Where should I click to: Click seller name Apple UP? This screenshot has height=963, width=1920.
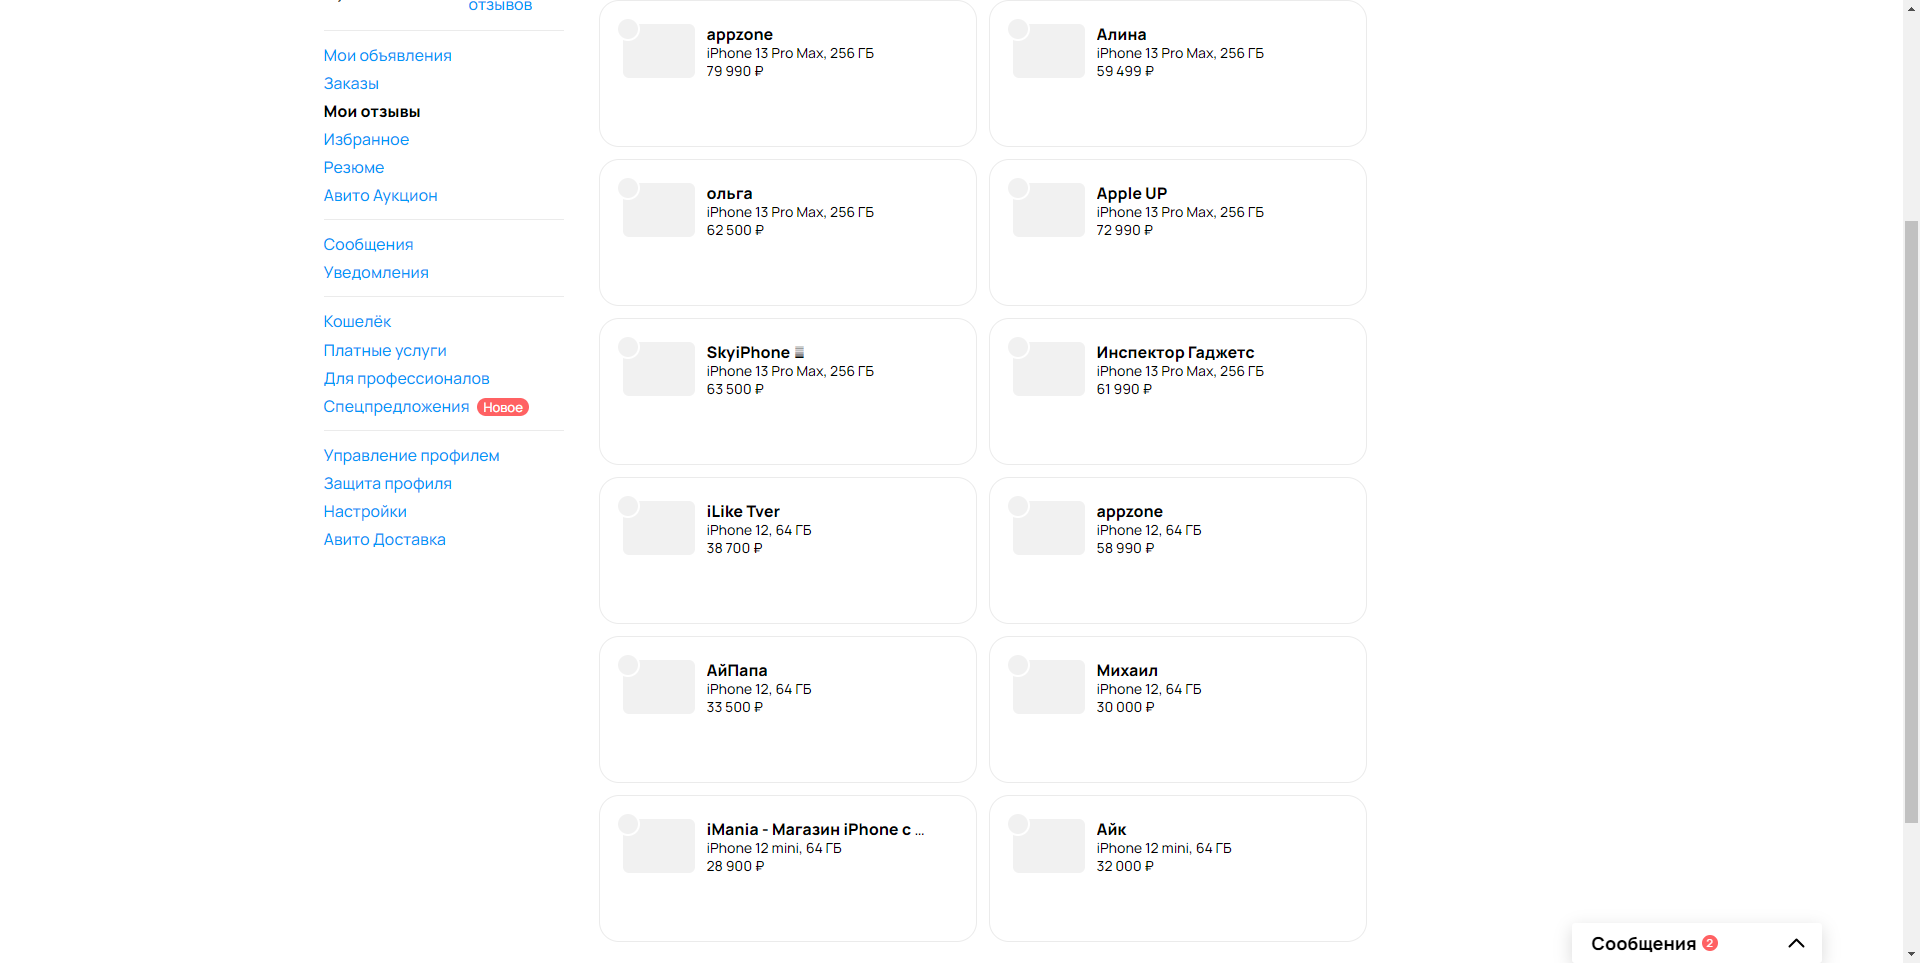(1131, 194)
